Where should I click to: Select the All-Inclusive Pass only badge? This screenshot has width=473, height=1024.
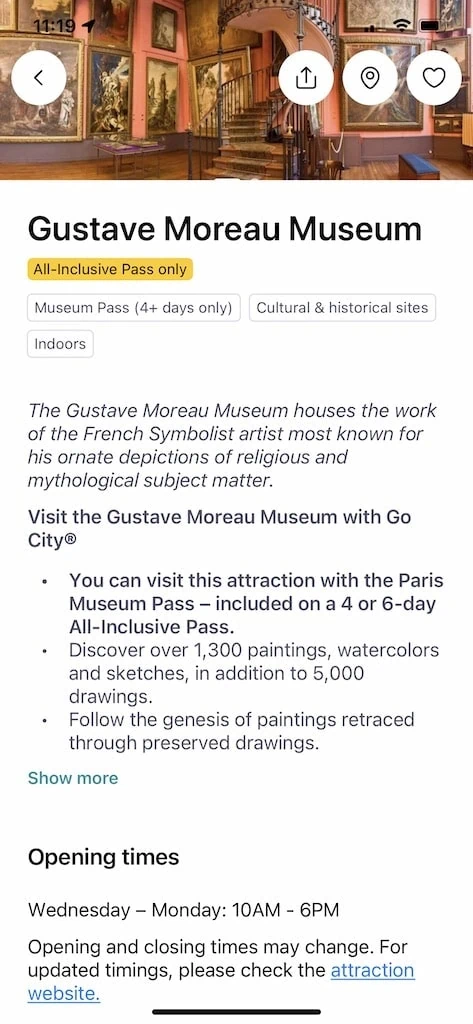pos(110,269)
